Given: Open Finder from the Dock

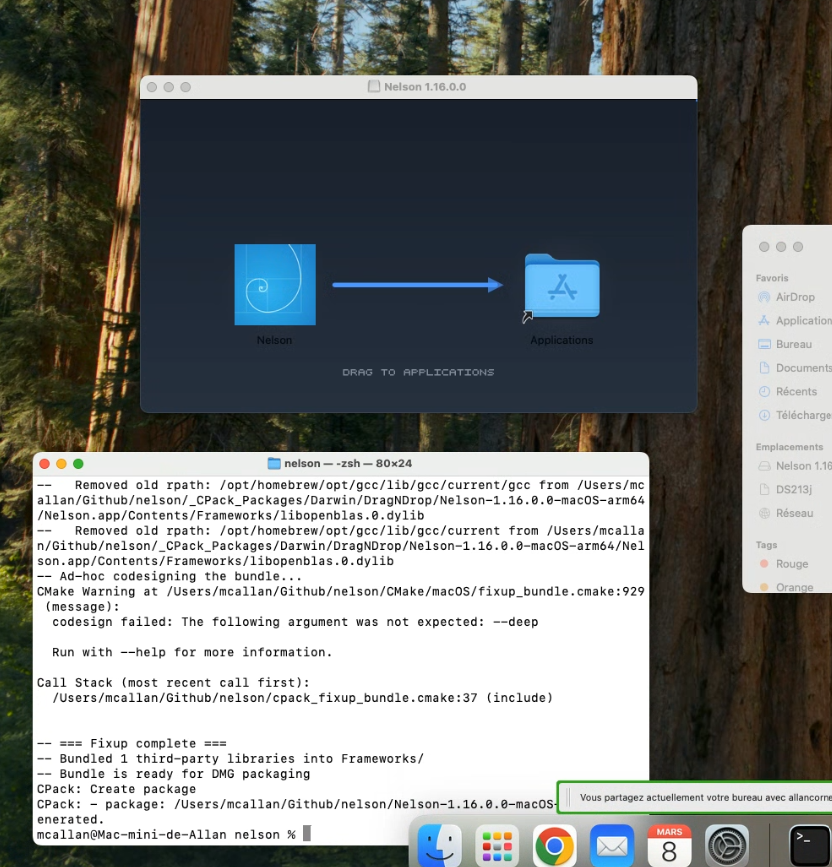Looking at the screenshot, I should [439, 845].
